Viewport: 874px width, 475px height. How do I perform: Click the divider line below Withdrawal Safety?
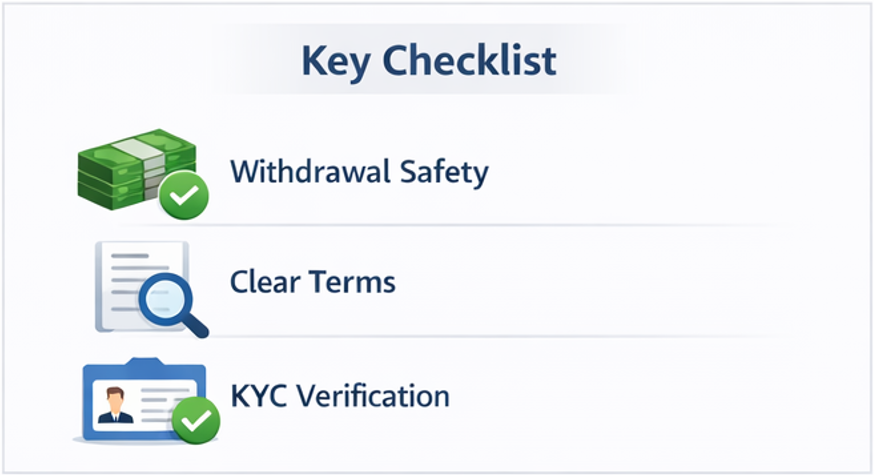(x=500, y=225)
